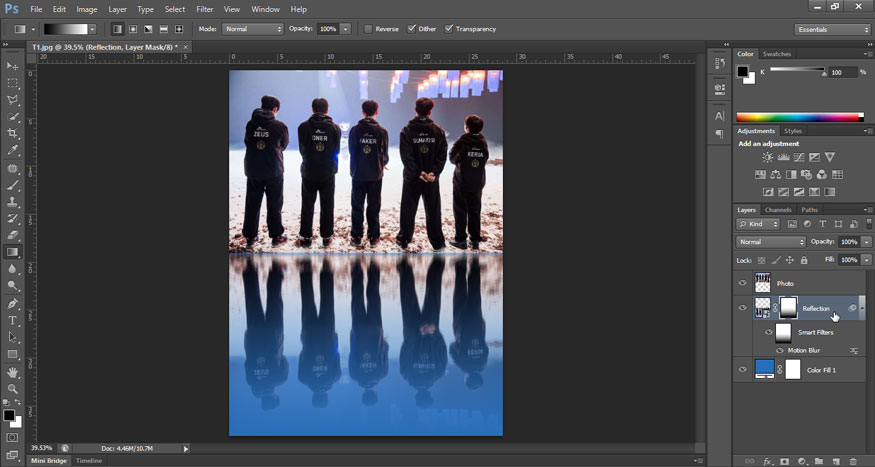Open the Timeline panel tab
This screenshot has width=875, height=467.
click(x=89, y=460)
